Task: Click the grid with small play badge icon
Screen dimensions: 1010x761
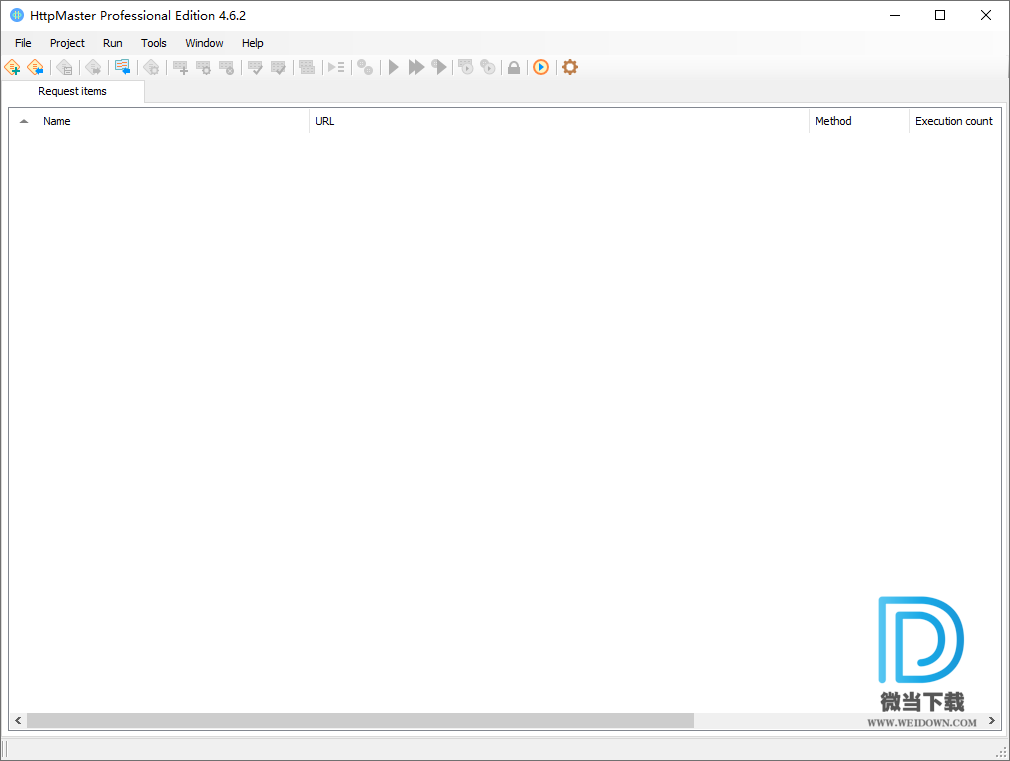Action: pyautogui.click(x=466, y=67)
